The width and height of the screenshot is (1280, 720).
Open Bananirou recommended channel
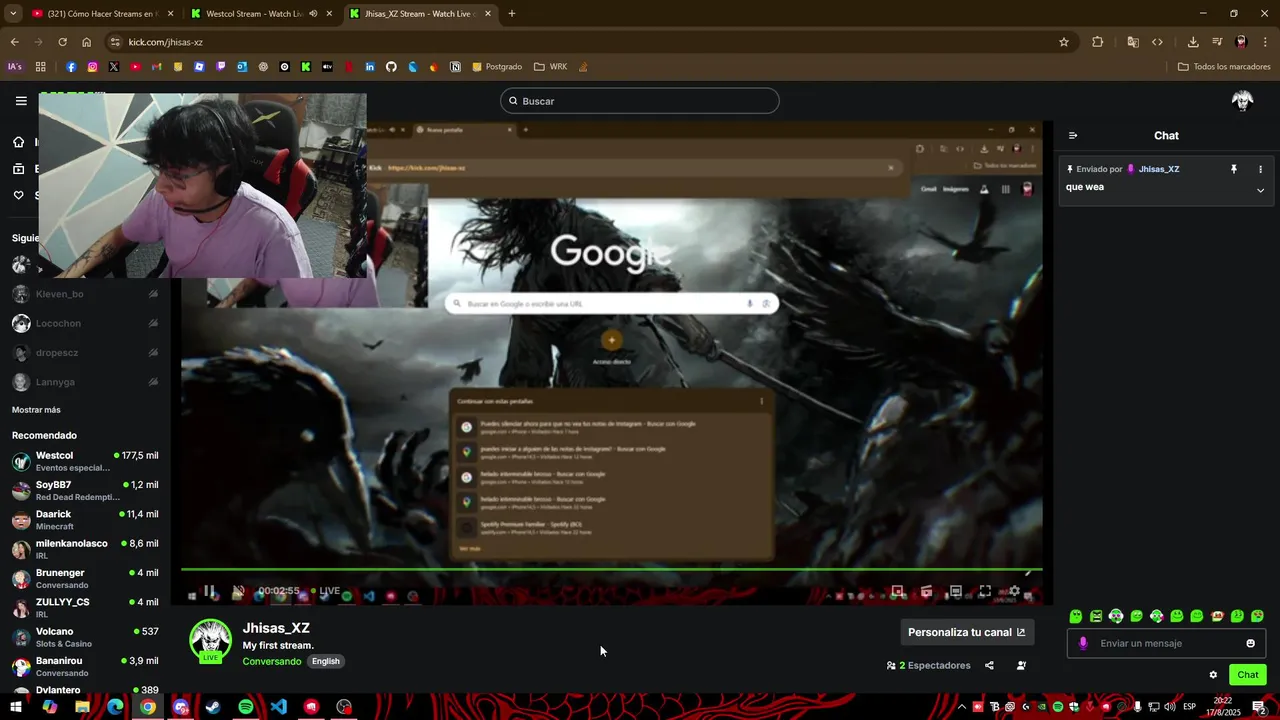tap(85, 666)
